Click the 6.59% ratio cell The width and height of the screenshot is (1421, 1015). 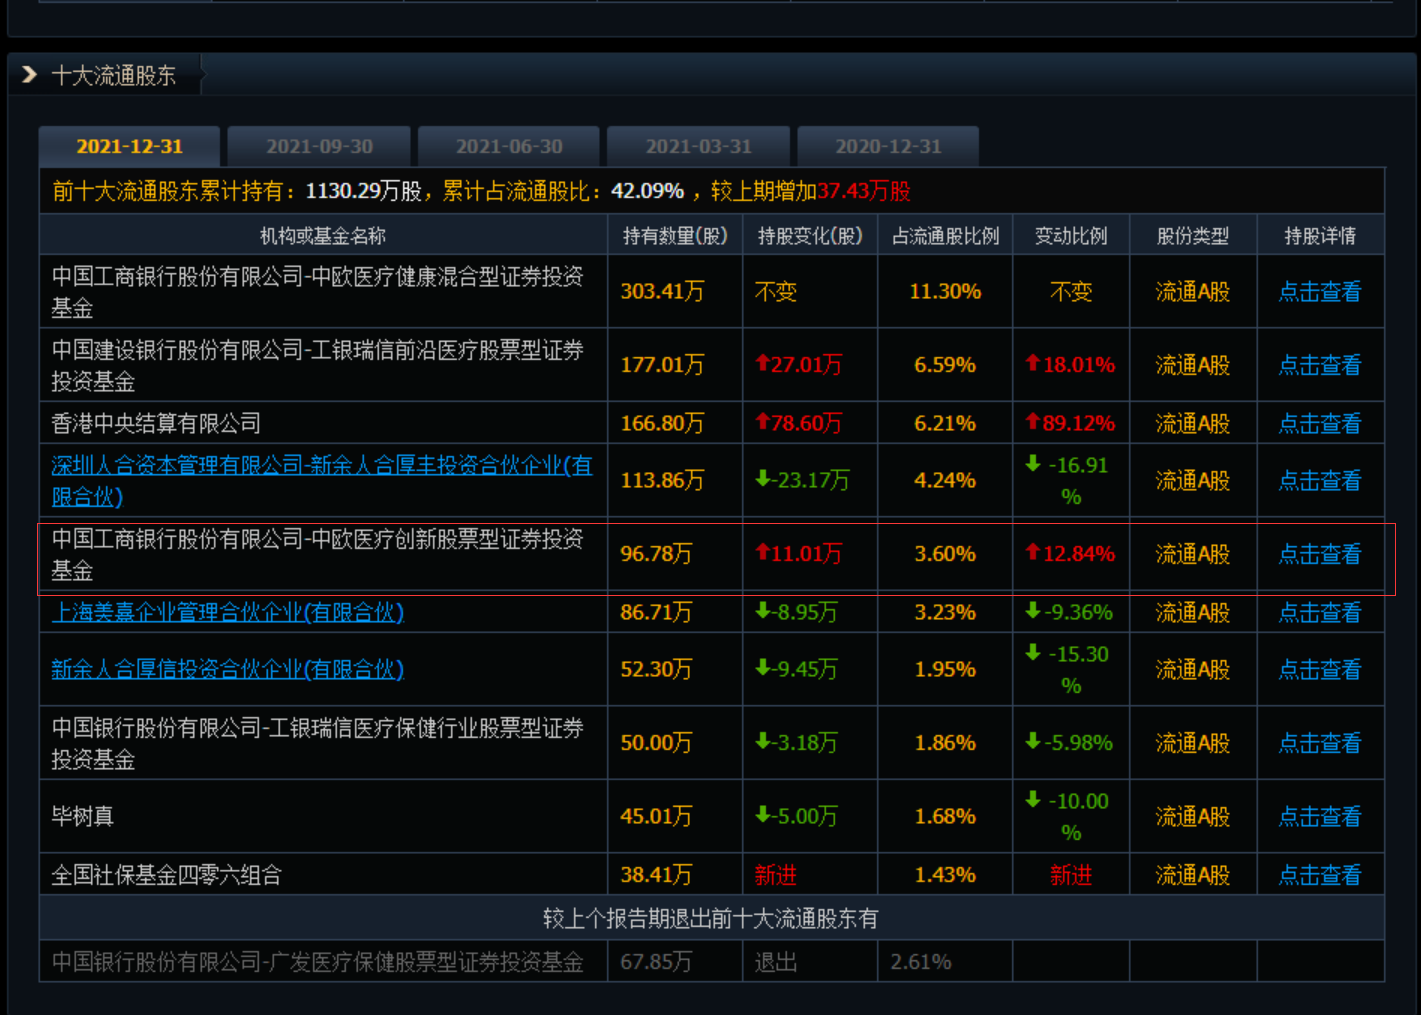coord(945,365)
